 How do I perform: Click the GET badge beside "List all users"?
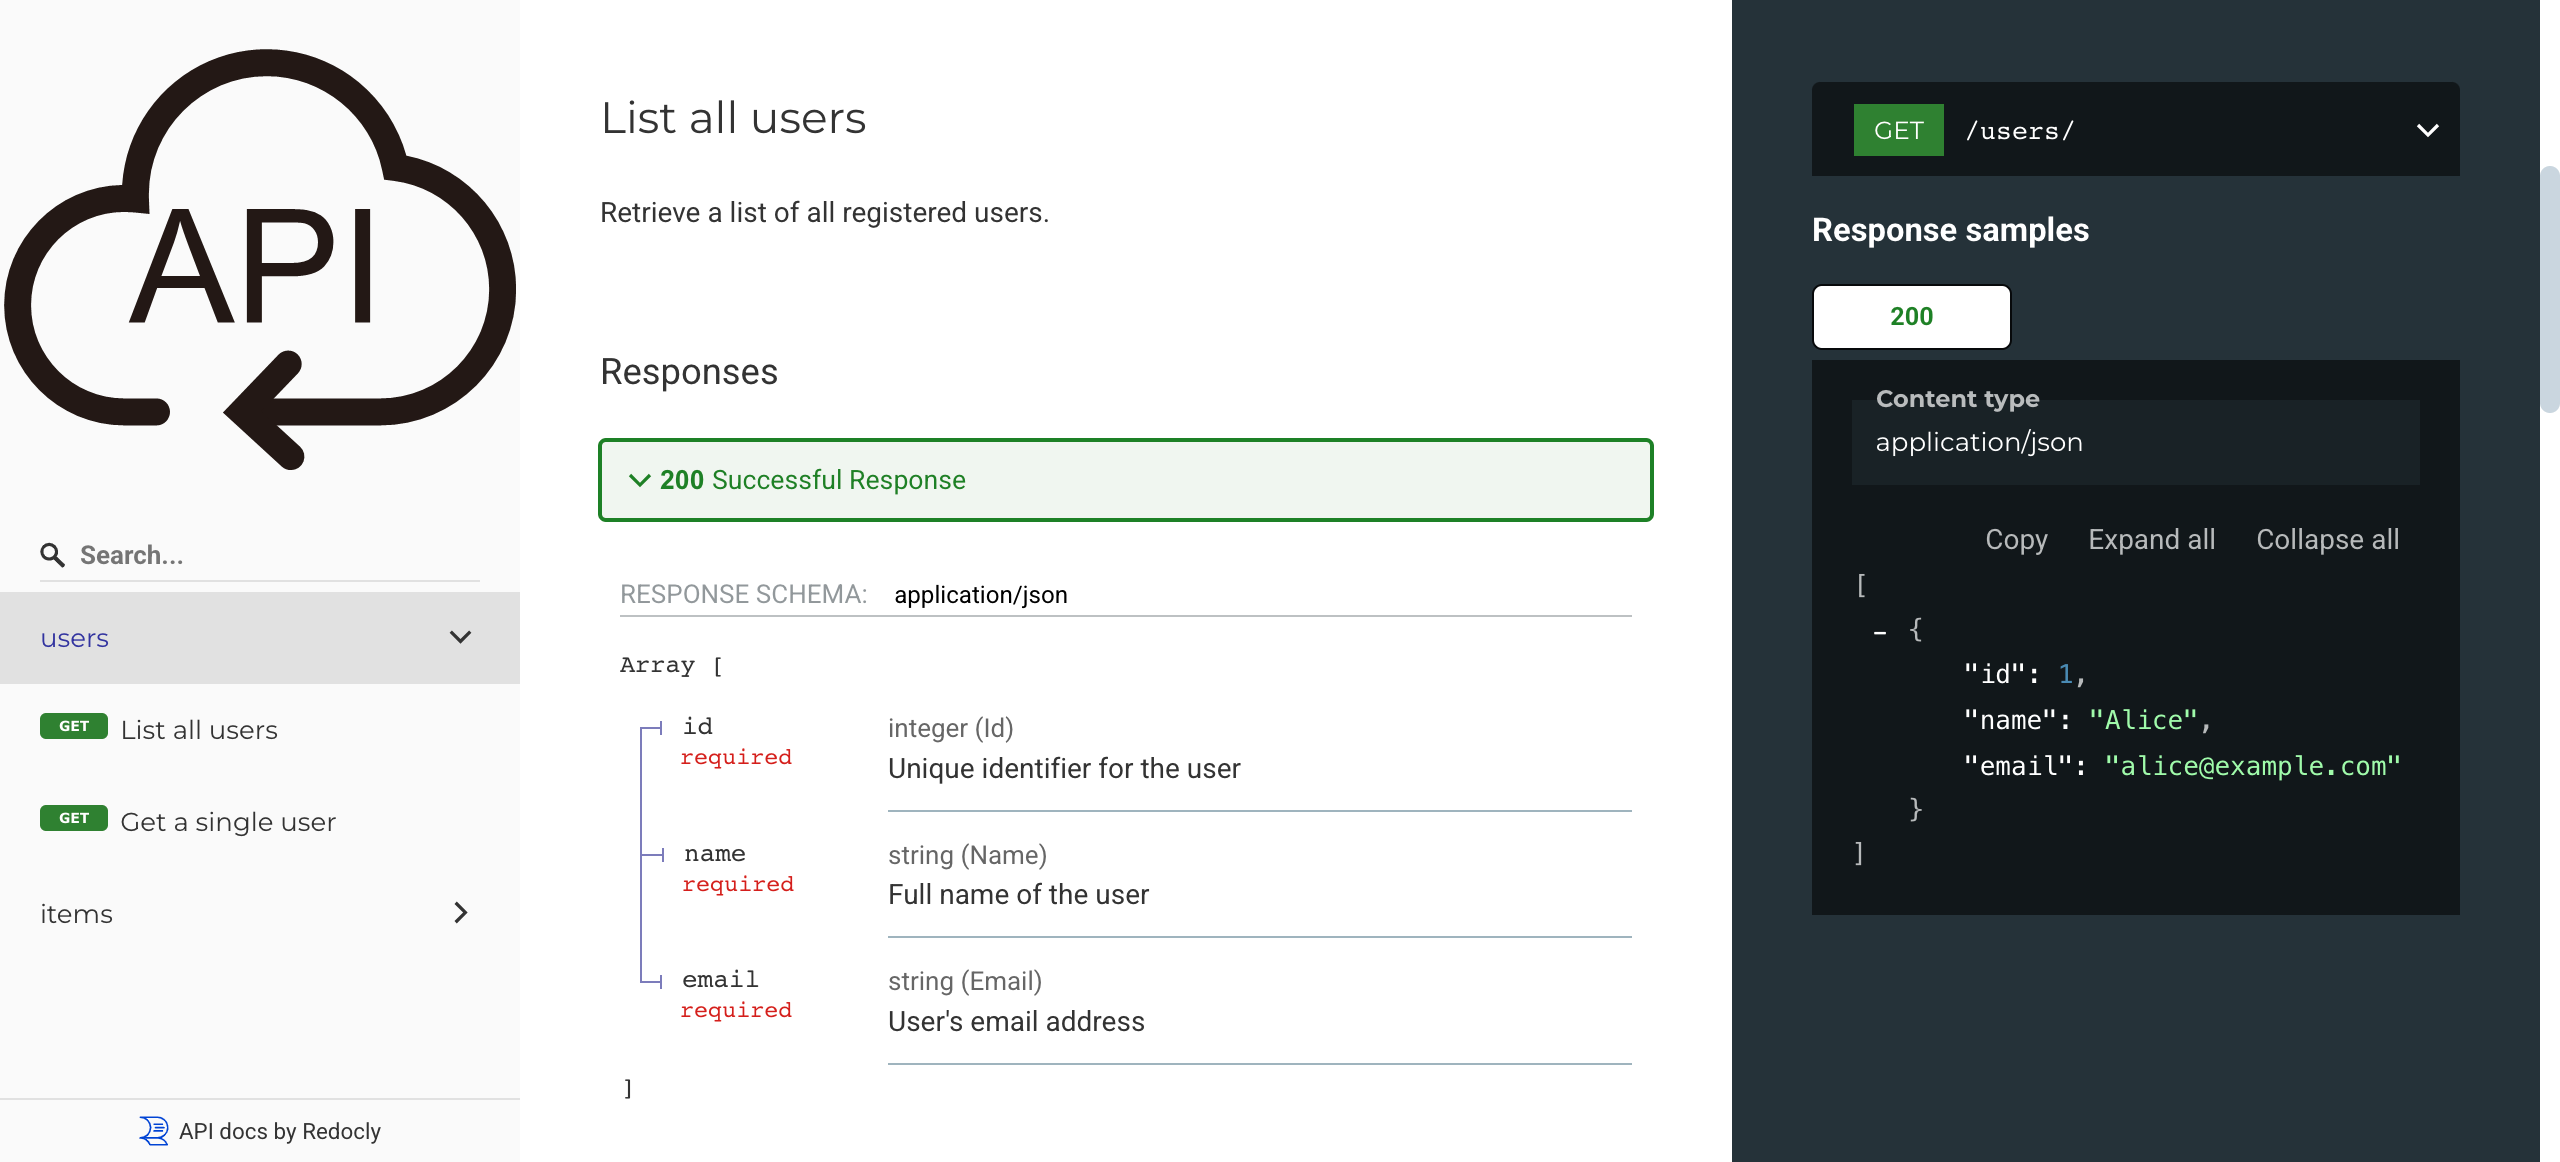pyautogui.click(x=73, y=727)
